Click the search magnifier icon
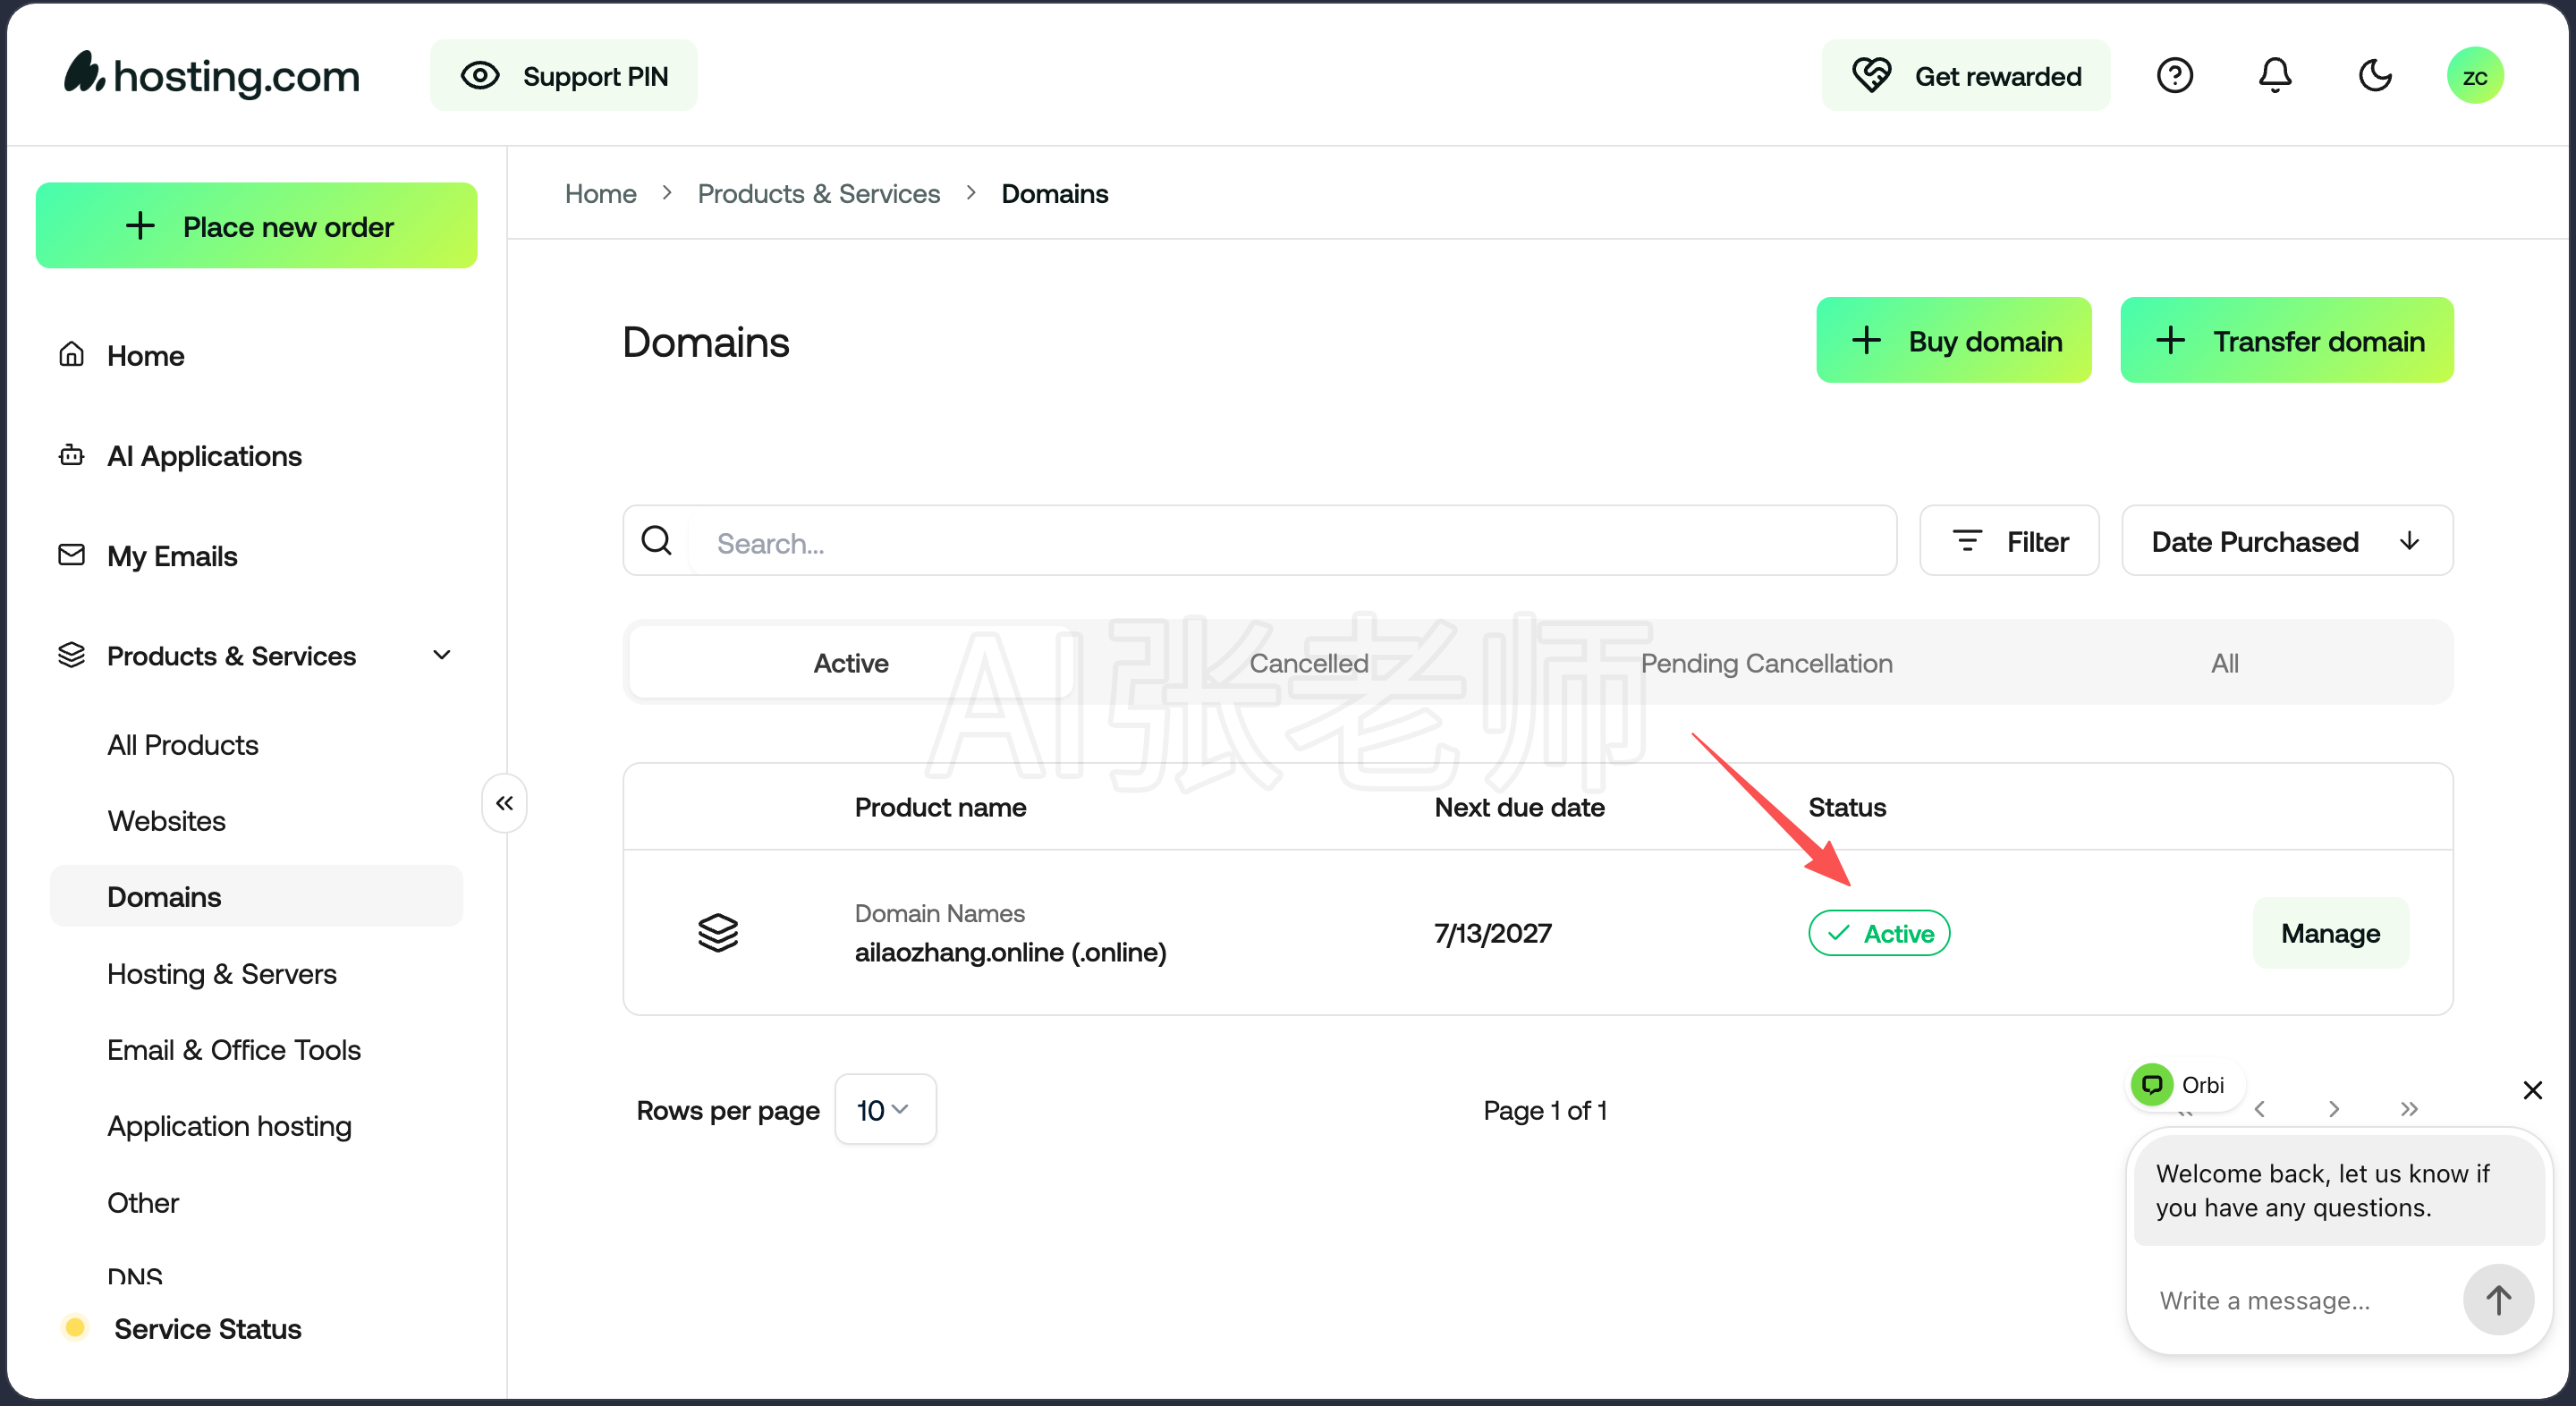The image size is (2576, 1406). pos(656,541)
